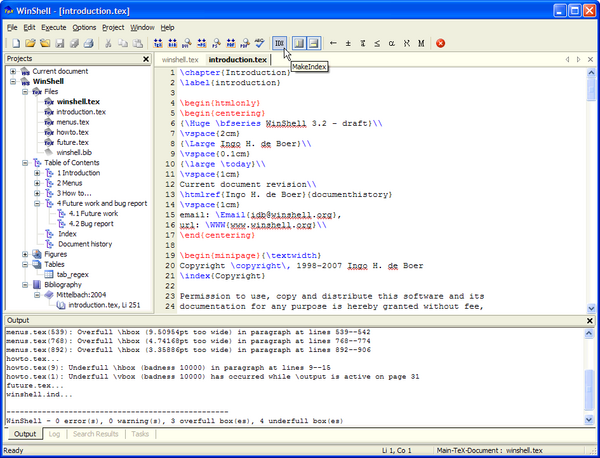Screen dimensions: 600x458
Task: Expand the 3 How to... chapter node
Action: click(x=37, y=193)
